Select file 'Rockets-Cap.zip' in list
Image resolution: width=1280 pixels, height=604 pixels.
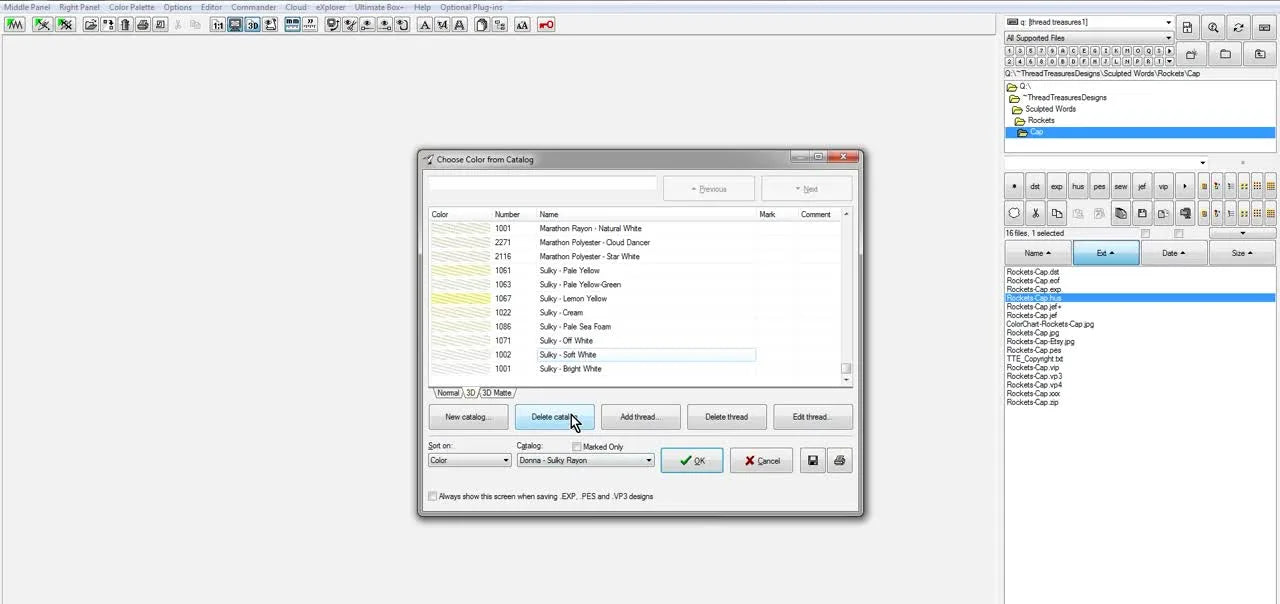[1033, 402]
